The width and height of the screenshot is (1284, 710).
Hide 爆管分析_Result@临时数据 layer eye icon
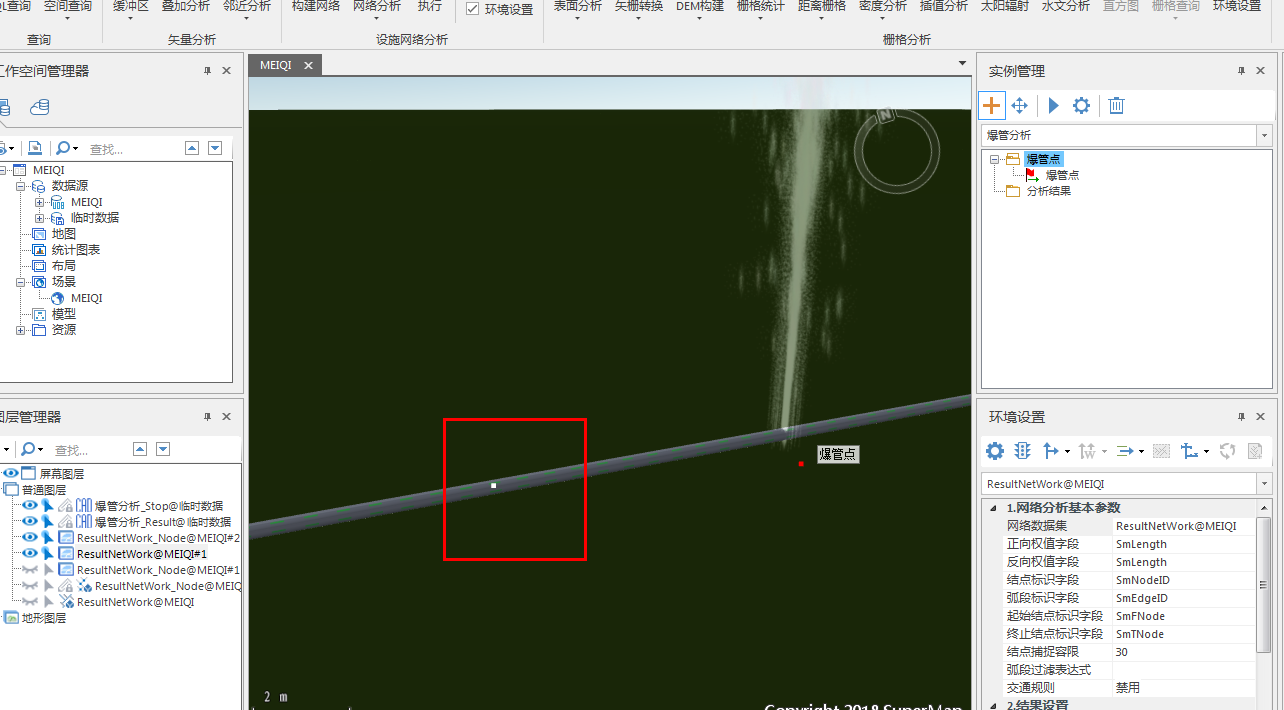click(x=30, y=521)
